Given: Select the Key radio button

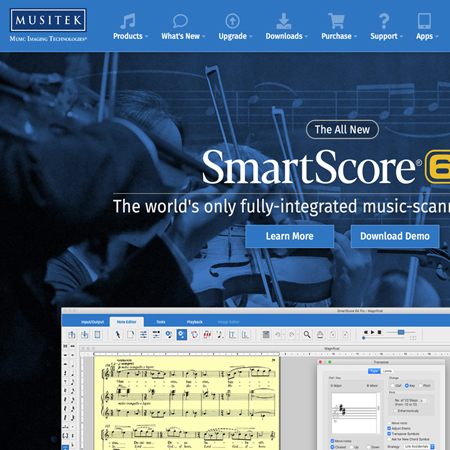Looking at the screenshot, I should point(407,386).
